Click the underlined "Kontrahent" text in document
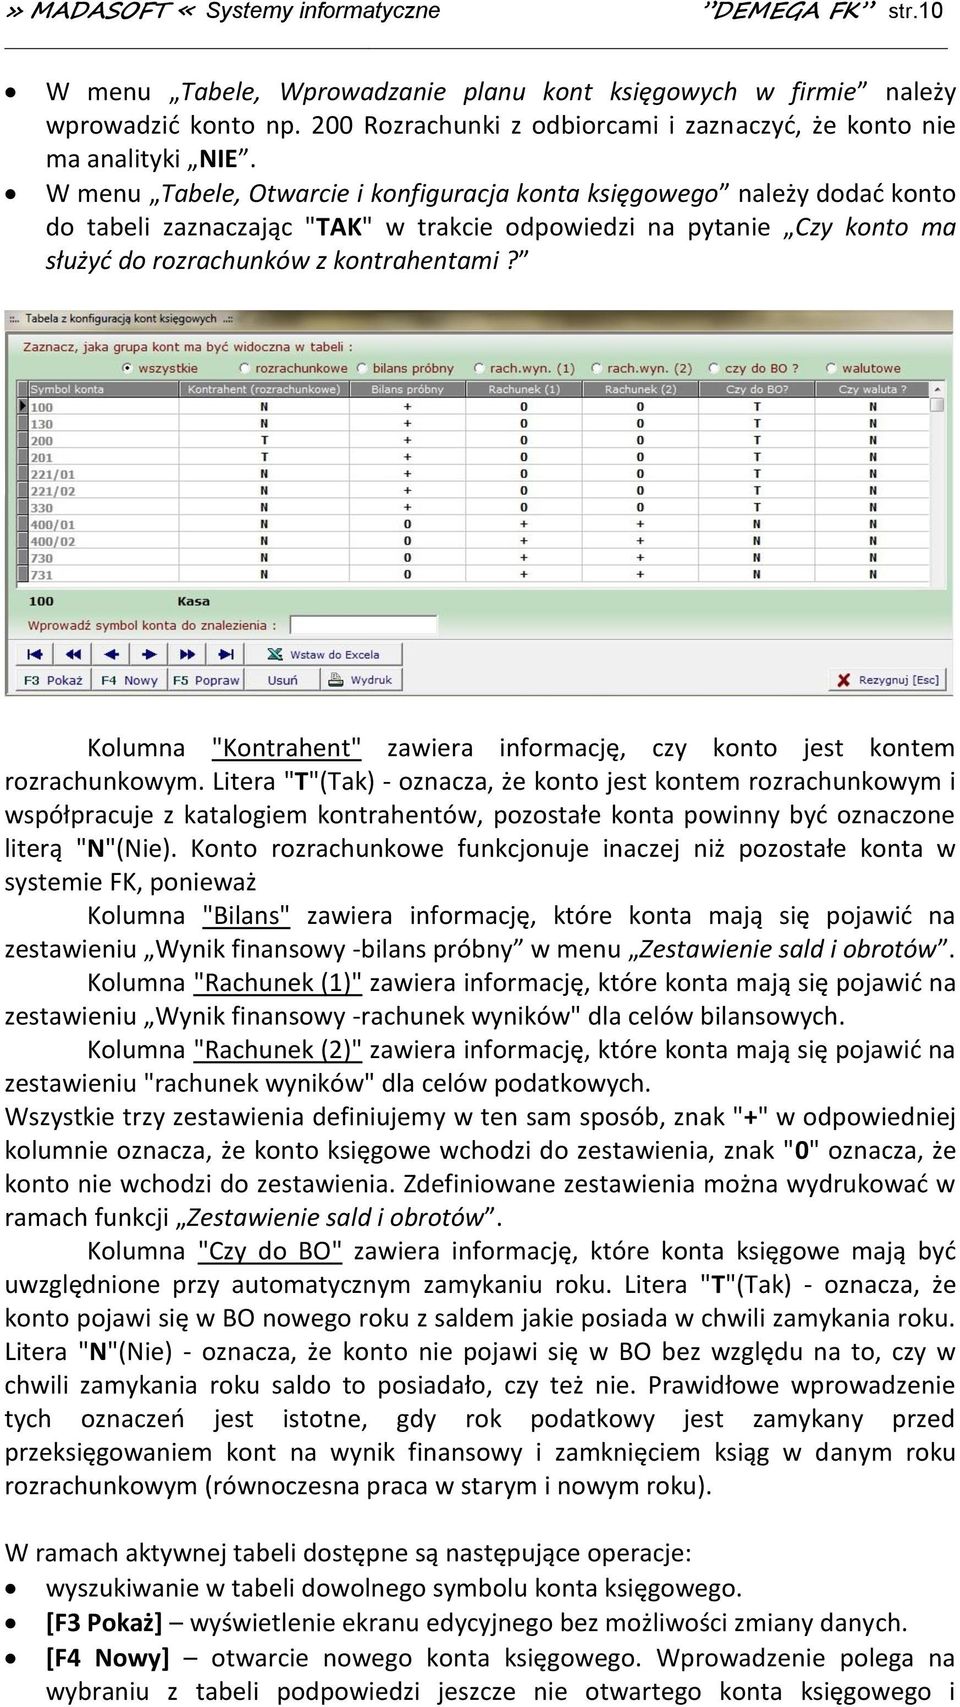960x1707 pixels. pyautogui.click(x=287, y=748)
